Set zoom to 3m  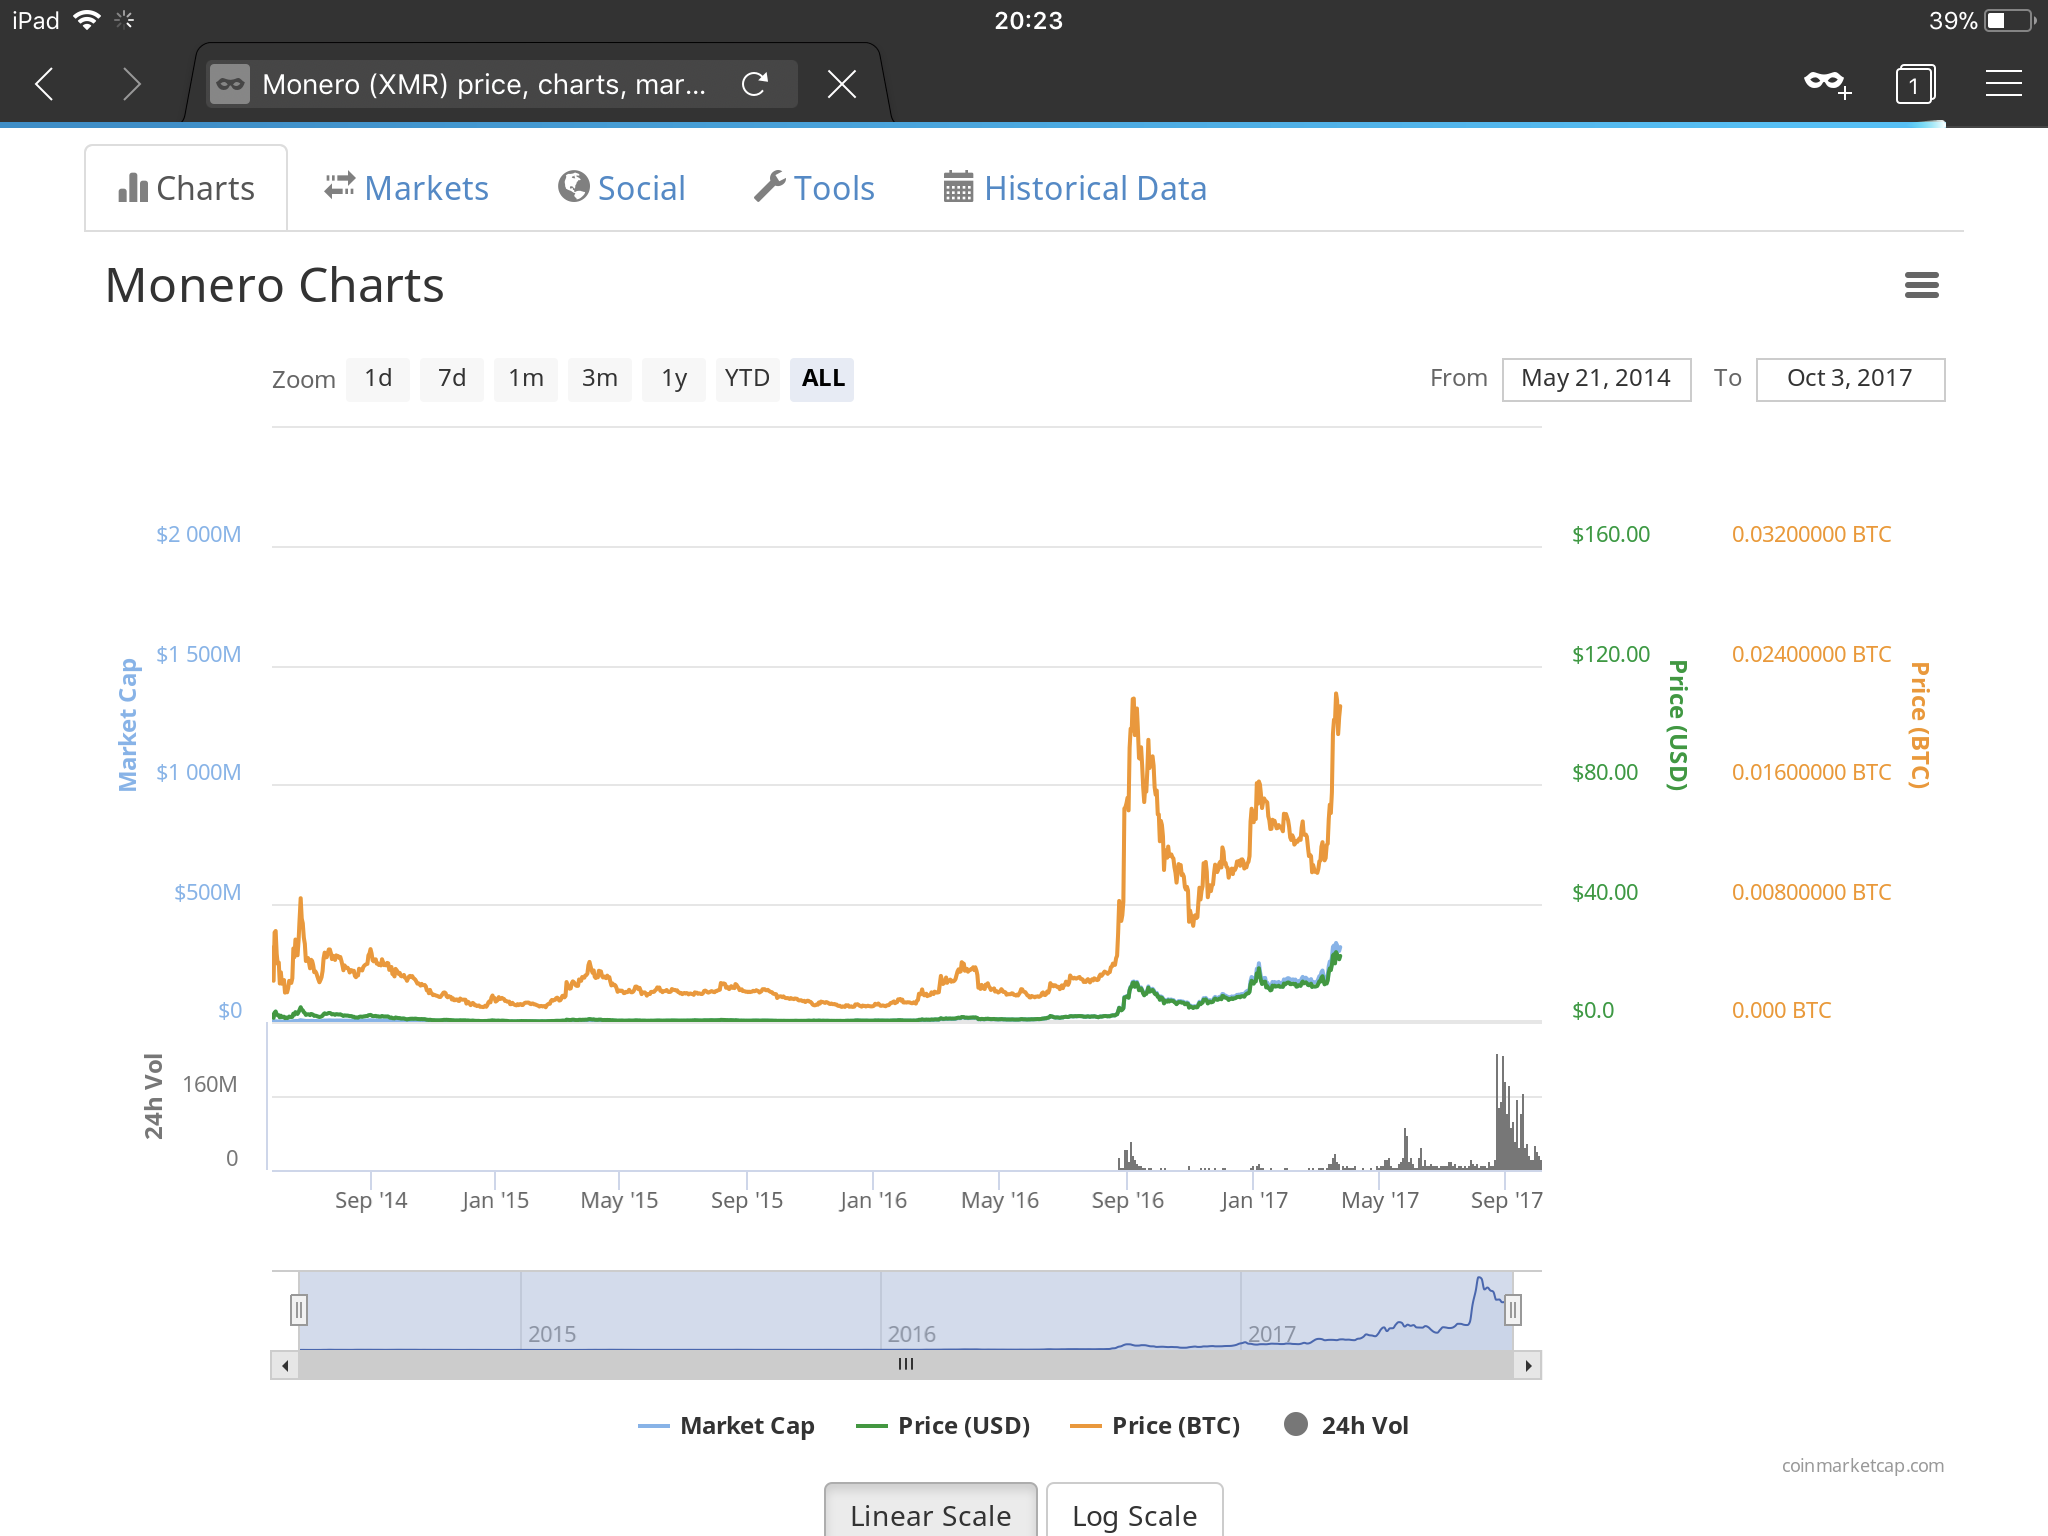pos(600,379)
